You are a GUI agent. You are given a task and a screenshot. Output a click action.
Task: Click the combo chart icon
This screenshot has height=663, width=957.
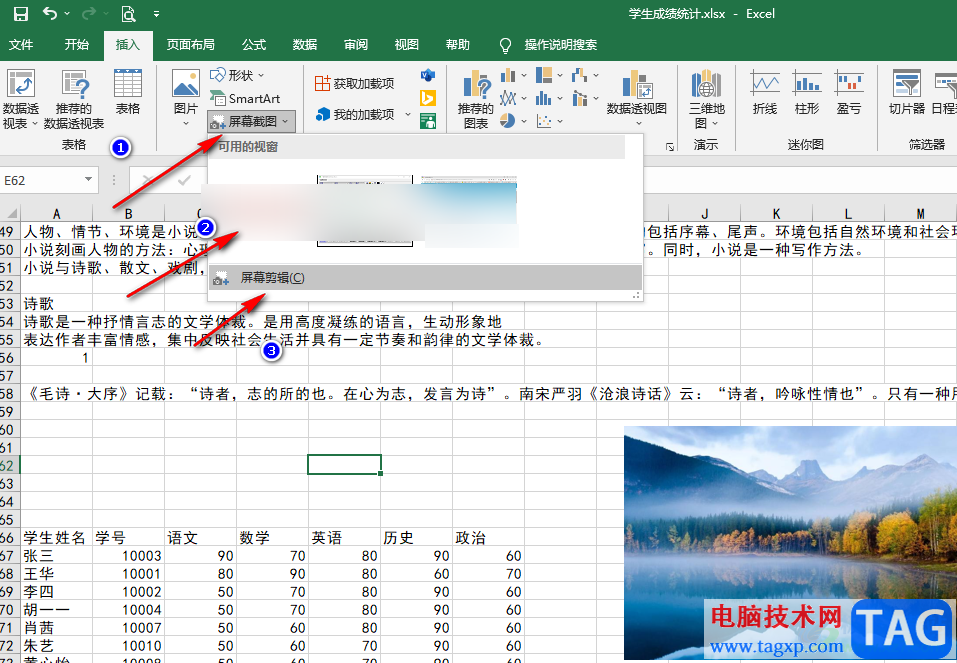tap(580, 98)
